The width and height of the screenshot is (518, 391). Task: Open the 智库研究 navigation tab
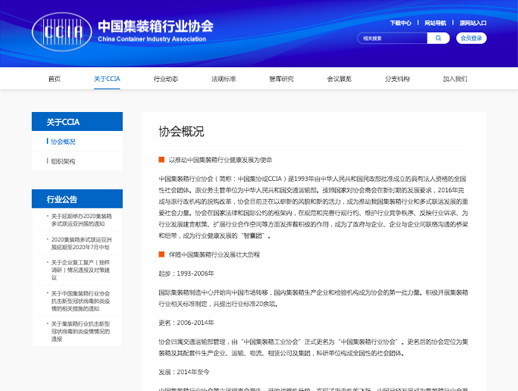(281, 79)
